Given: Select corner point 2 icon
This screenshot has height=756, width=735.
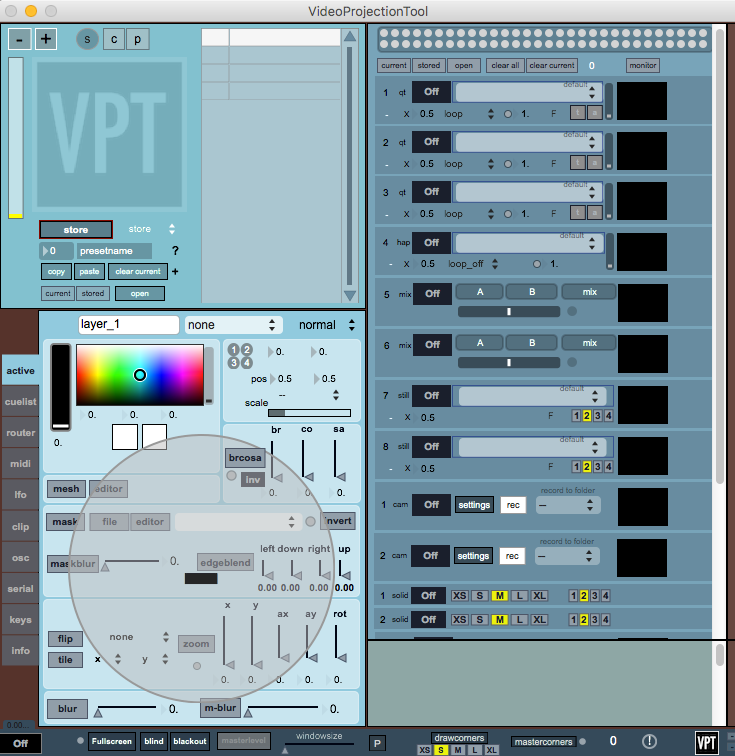Looking at the screenshot, I should (246, 350).
